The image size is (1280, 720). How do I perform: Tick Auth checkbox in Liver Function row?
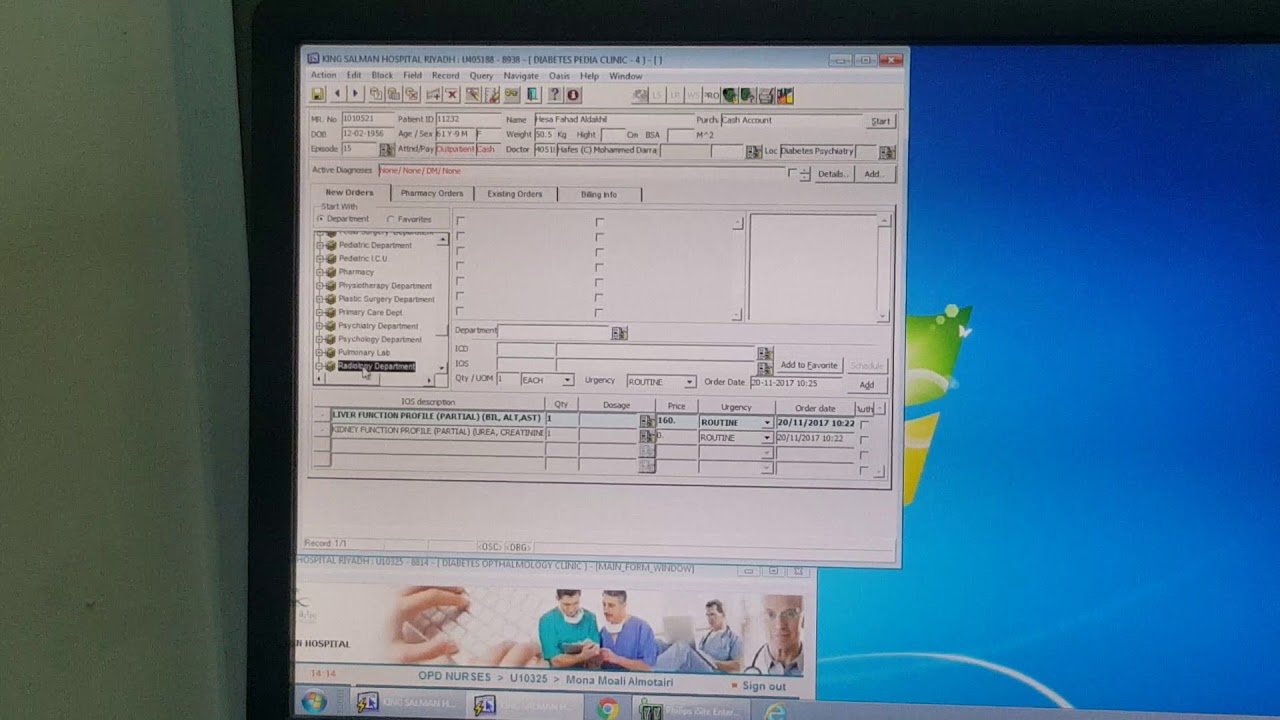click(864, 424)
